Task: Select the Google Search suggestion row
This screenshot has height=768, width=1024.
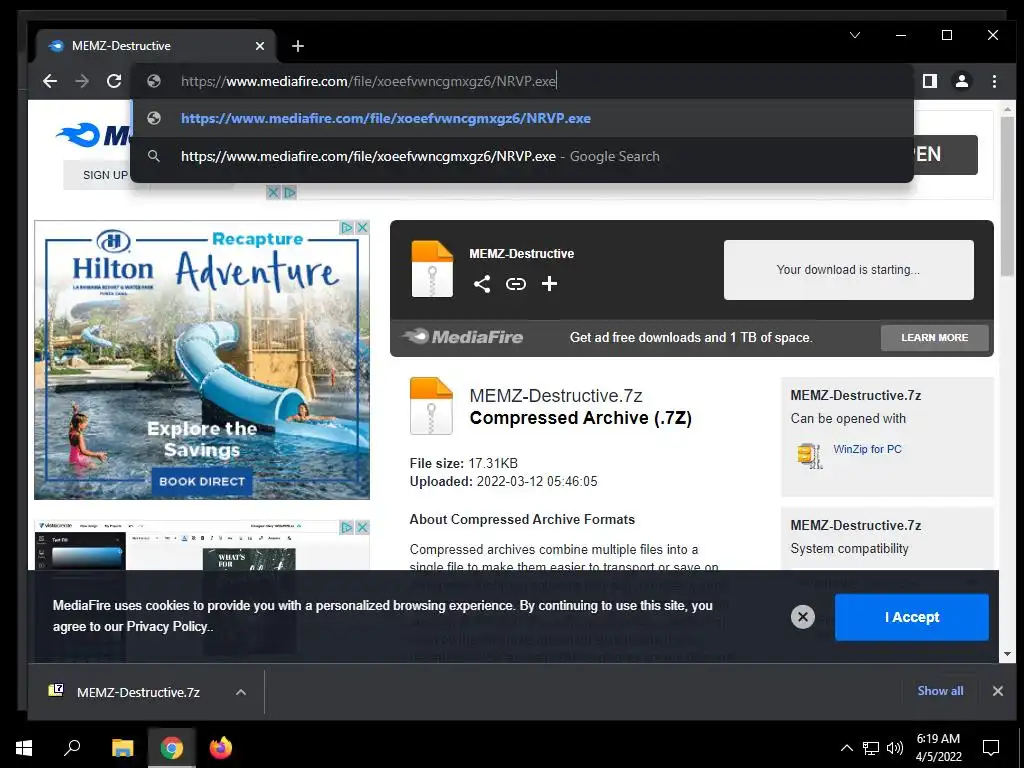Action: click(x=522, y=156)
